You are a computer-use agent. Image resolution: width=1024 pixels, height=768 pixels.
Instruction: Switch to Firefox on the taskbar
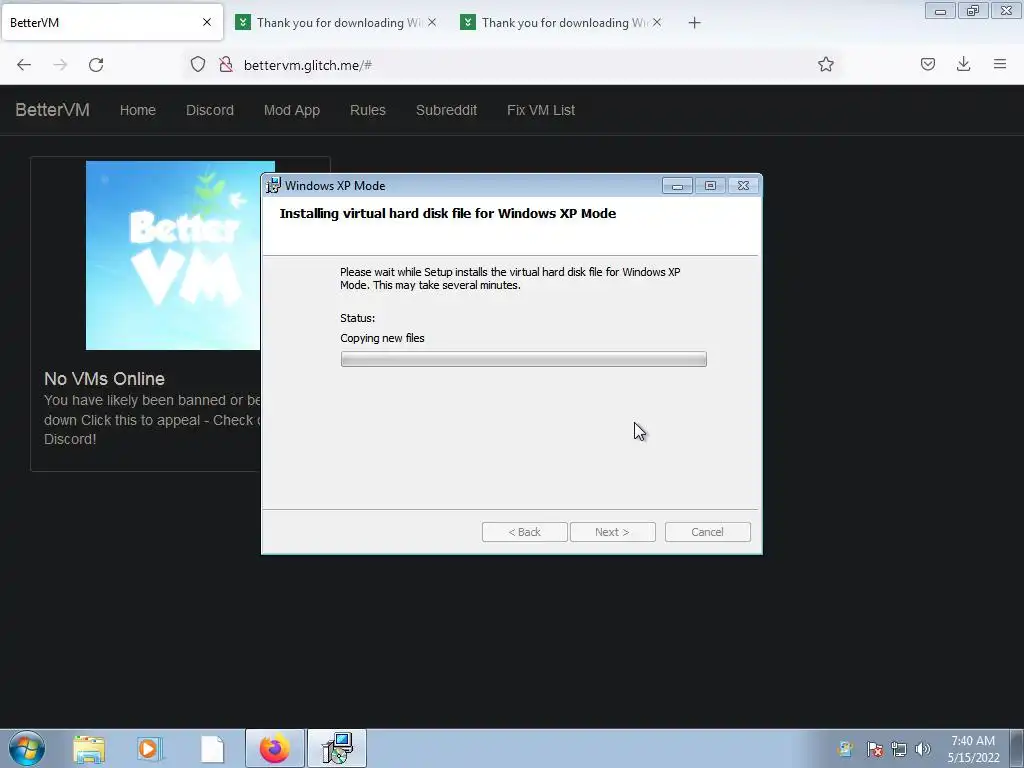[x=275, y=748]
